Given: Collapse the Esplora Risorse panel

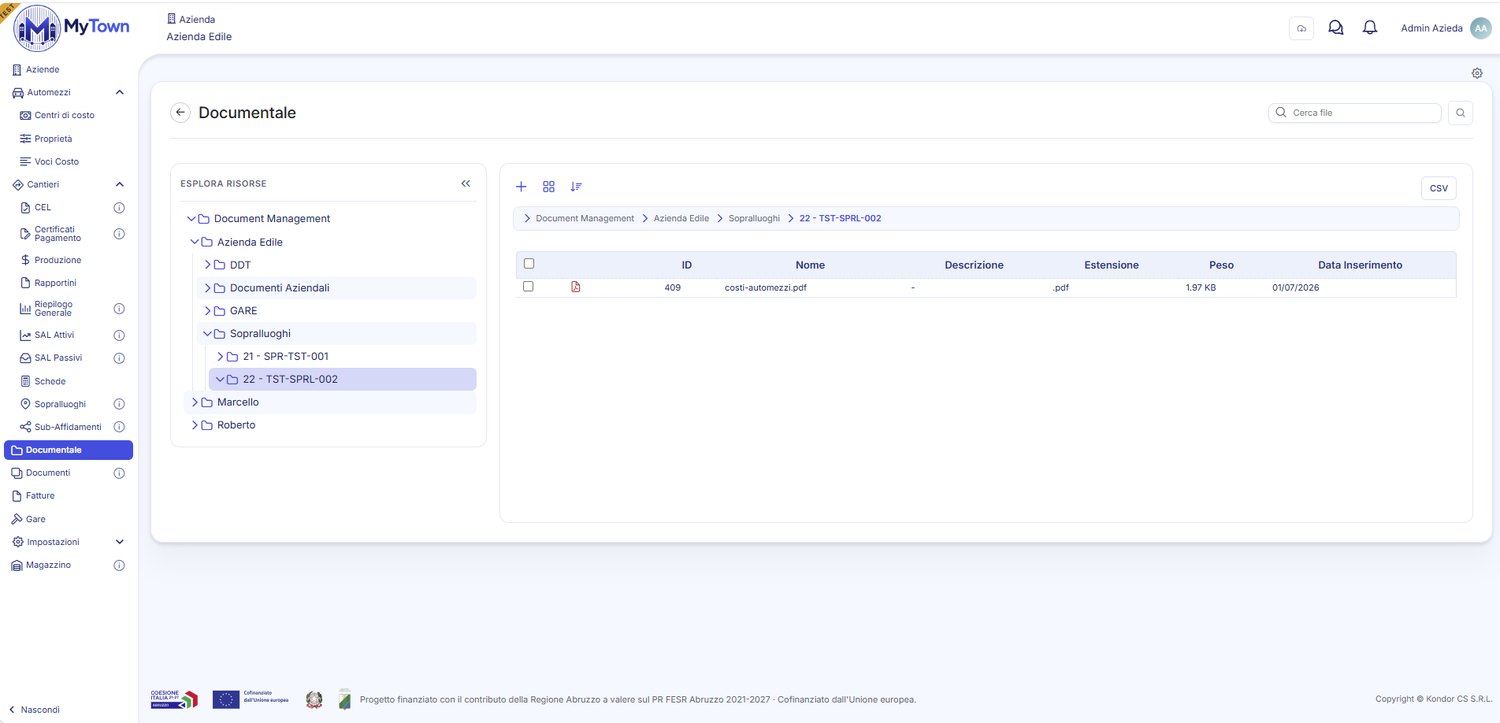Looking at the screenshot, I should (x=465, y=184).
